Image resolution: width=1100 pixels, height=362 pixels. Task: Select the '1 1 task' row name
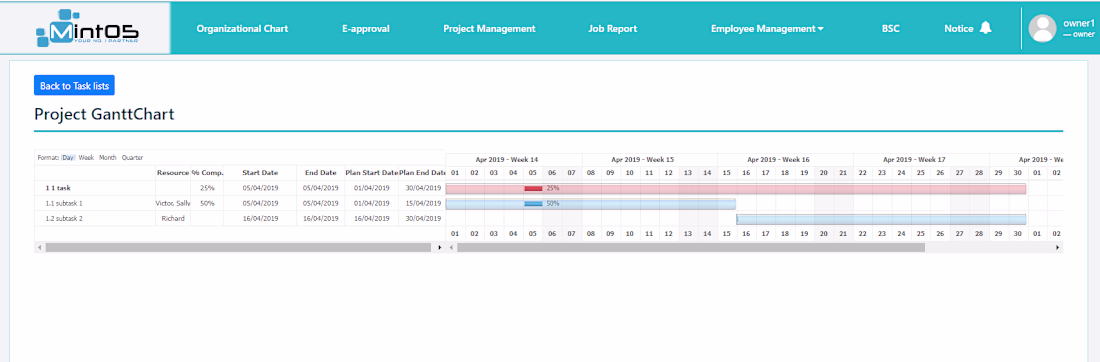(x=58, y=188)
